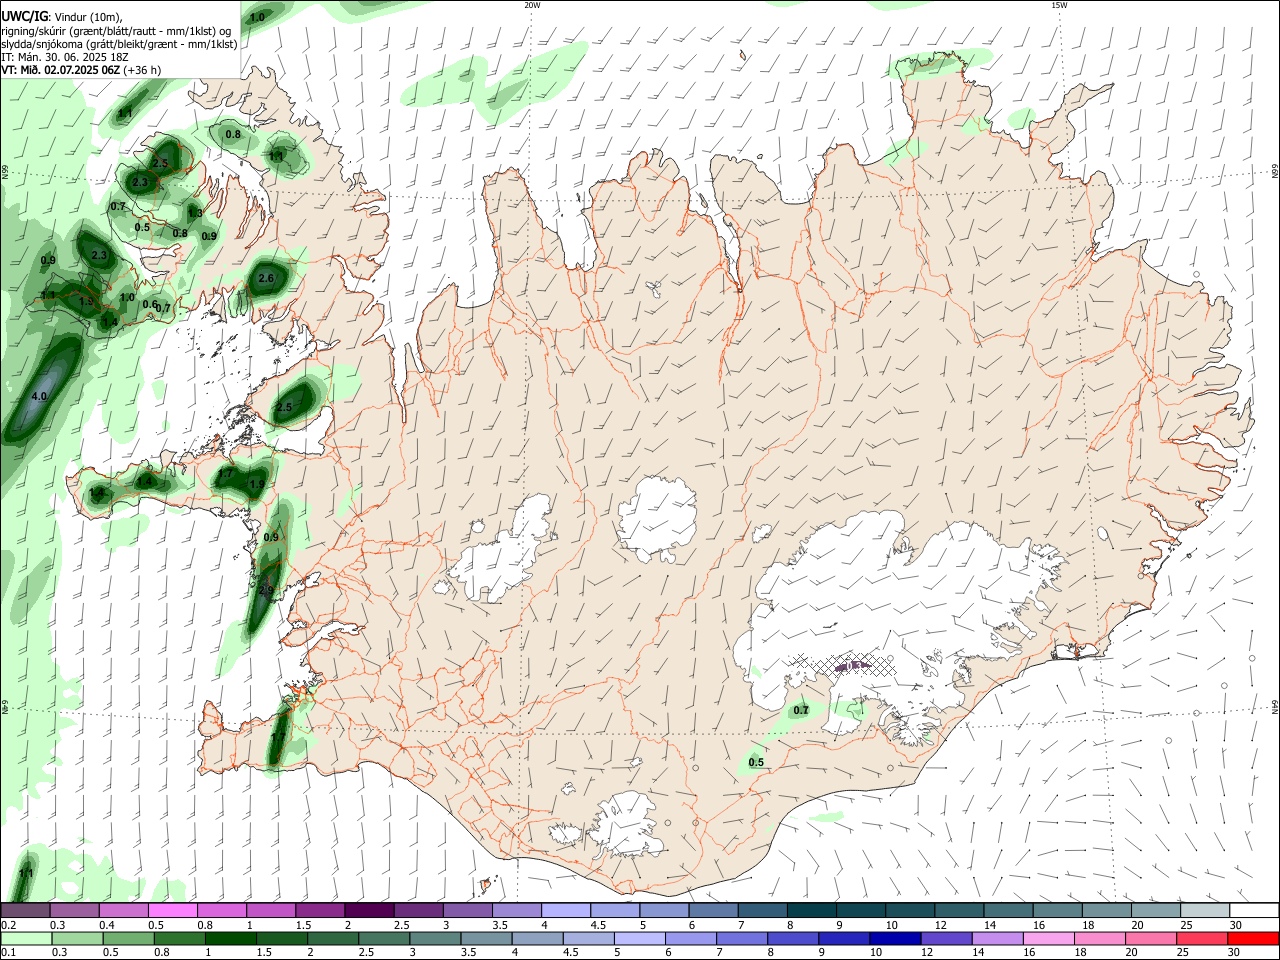Pick the red rain swatch from 25 to 30
Viewport: 1280px width, 960px height.
point(1202,938)
